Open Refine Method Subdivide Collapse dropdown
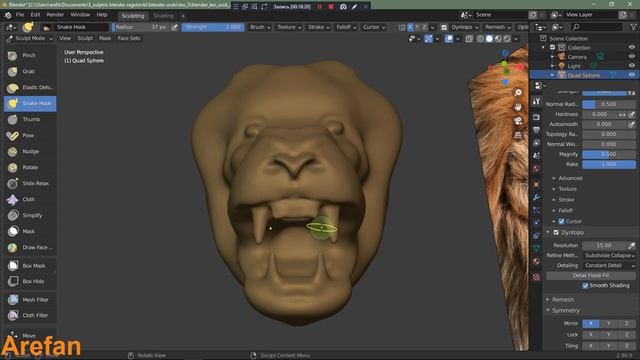640x360 pixels. [609, 256]
